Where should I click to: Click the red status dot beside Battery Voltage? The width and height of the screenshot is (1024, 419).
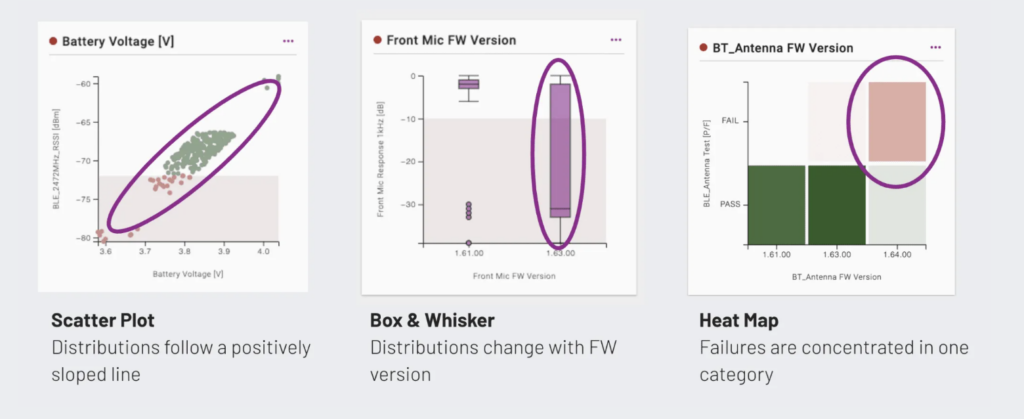coord(54,41)
